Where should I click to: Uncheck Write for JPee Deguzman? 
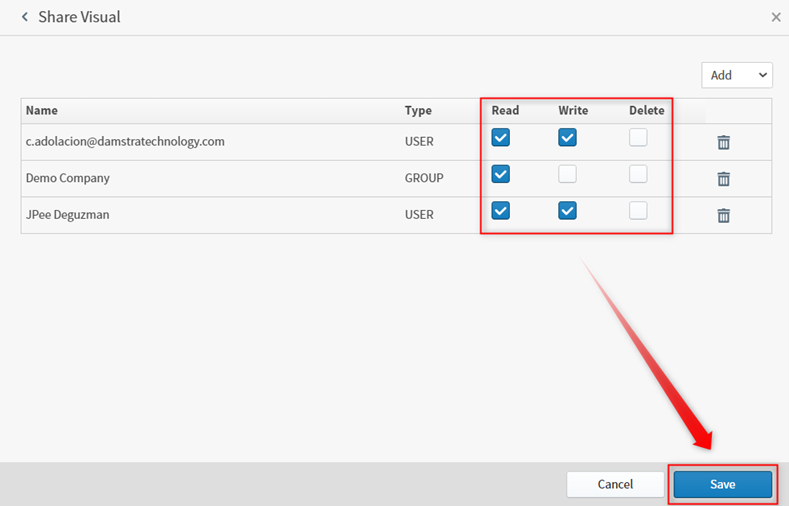[x=567, y=211]
